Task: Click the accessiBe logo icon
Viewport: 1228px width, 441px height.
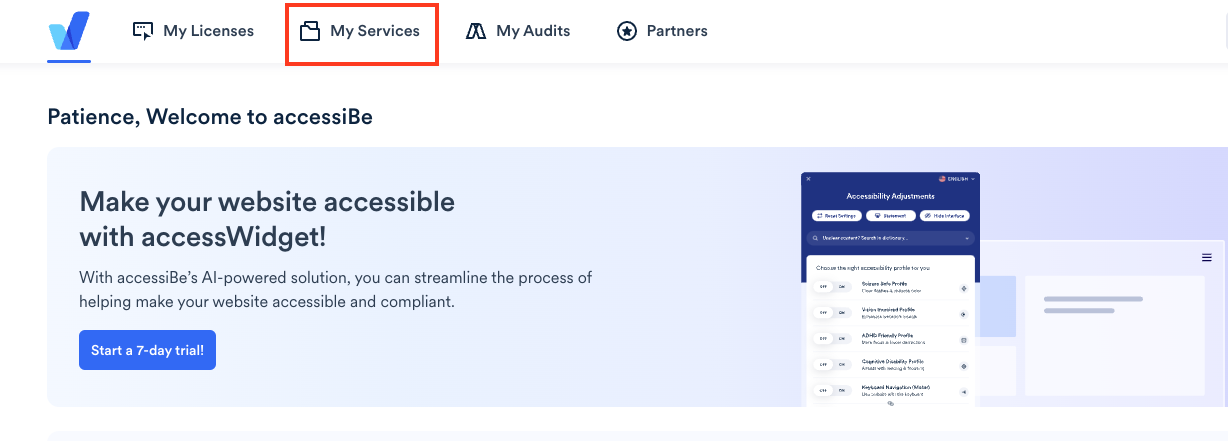Action: (69, 31)
